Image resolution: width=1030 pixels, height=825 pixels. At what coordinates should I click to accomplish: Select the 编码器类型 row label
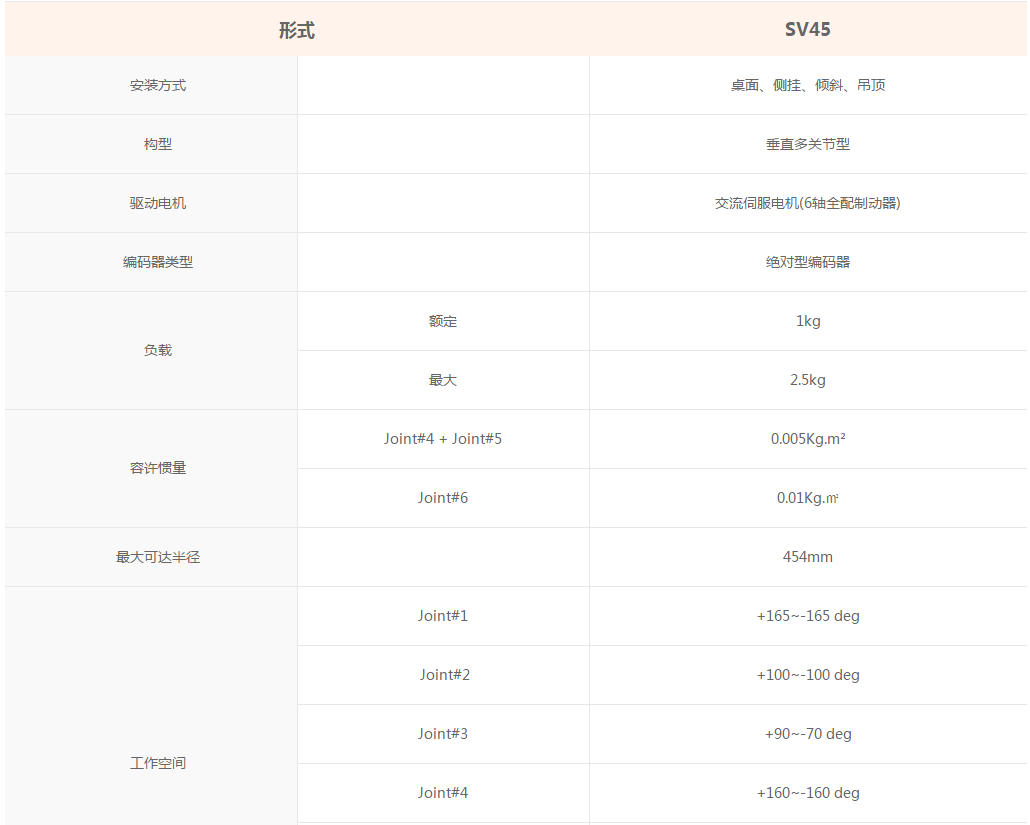point(158,262)
